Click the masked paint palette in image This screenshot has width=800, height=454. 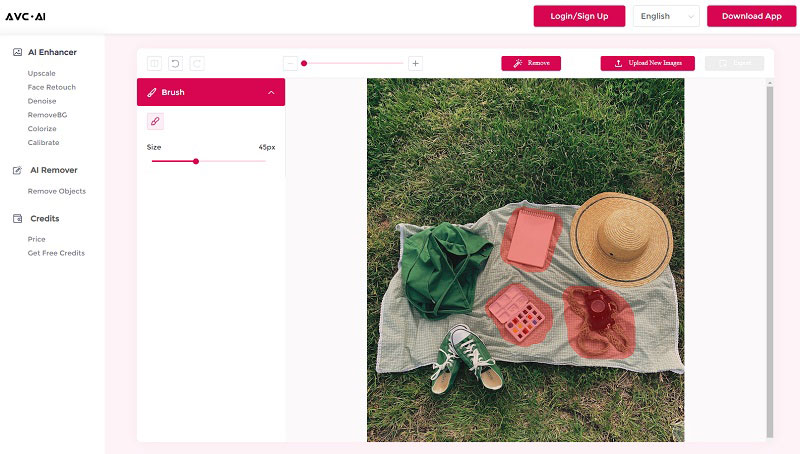tap(516, 313)
